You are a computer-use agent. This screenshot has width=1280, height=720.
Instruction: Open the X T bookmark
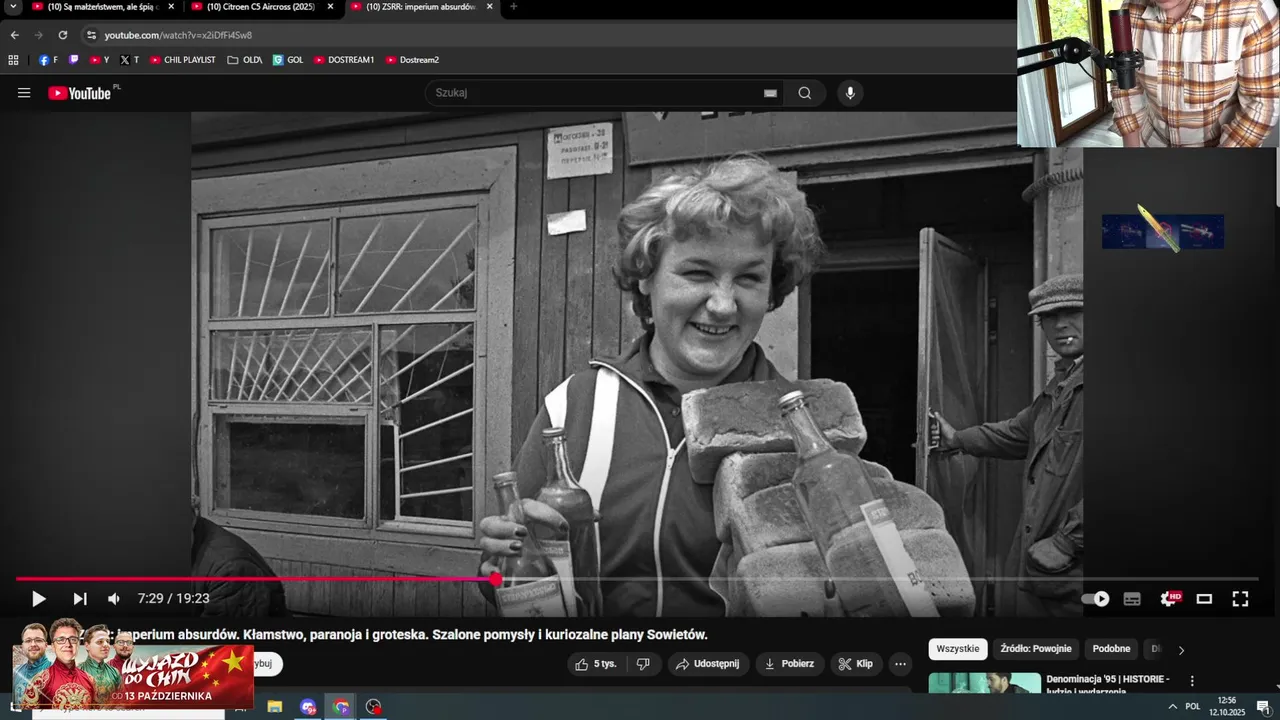[130, 60]
